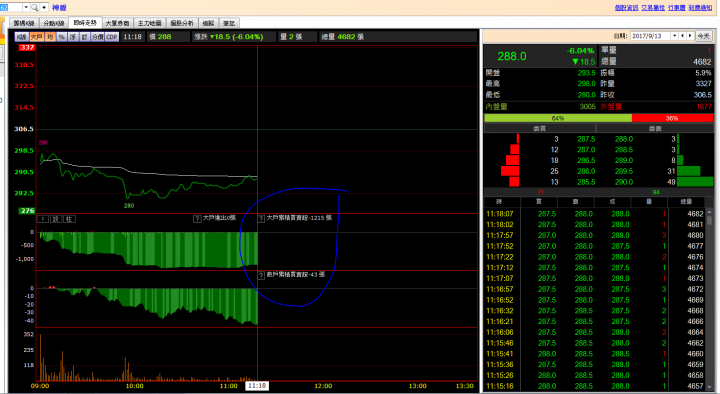Toggle the K線 chart mode button
Viewport: 720px width, 394px height.
coord(21,37)
